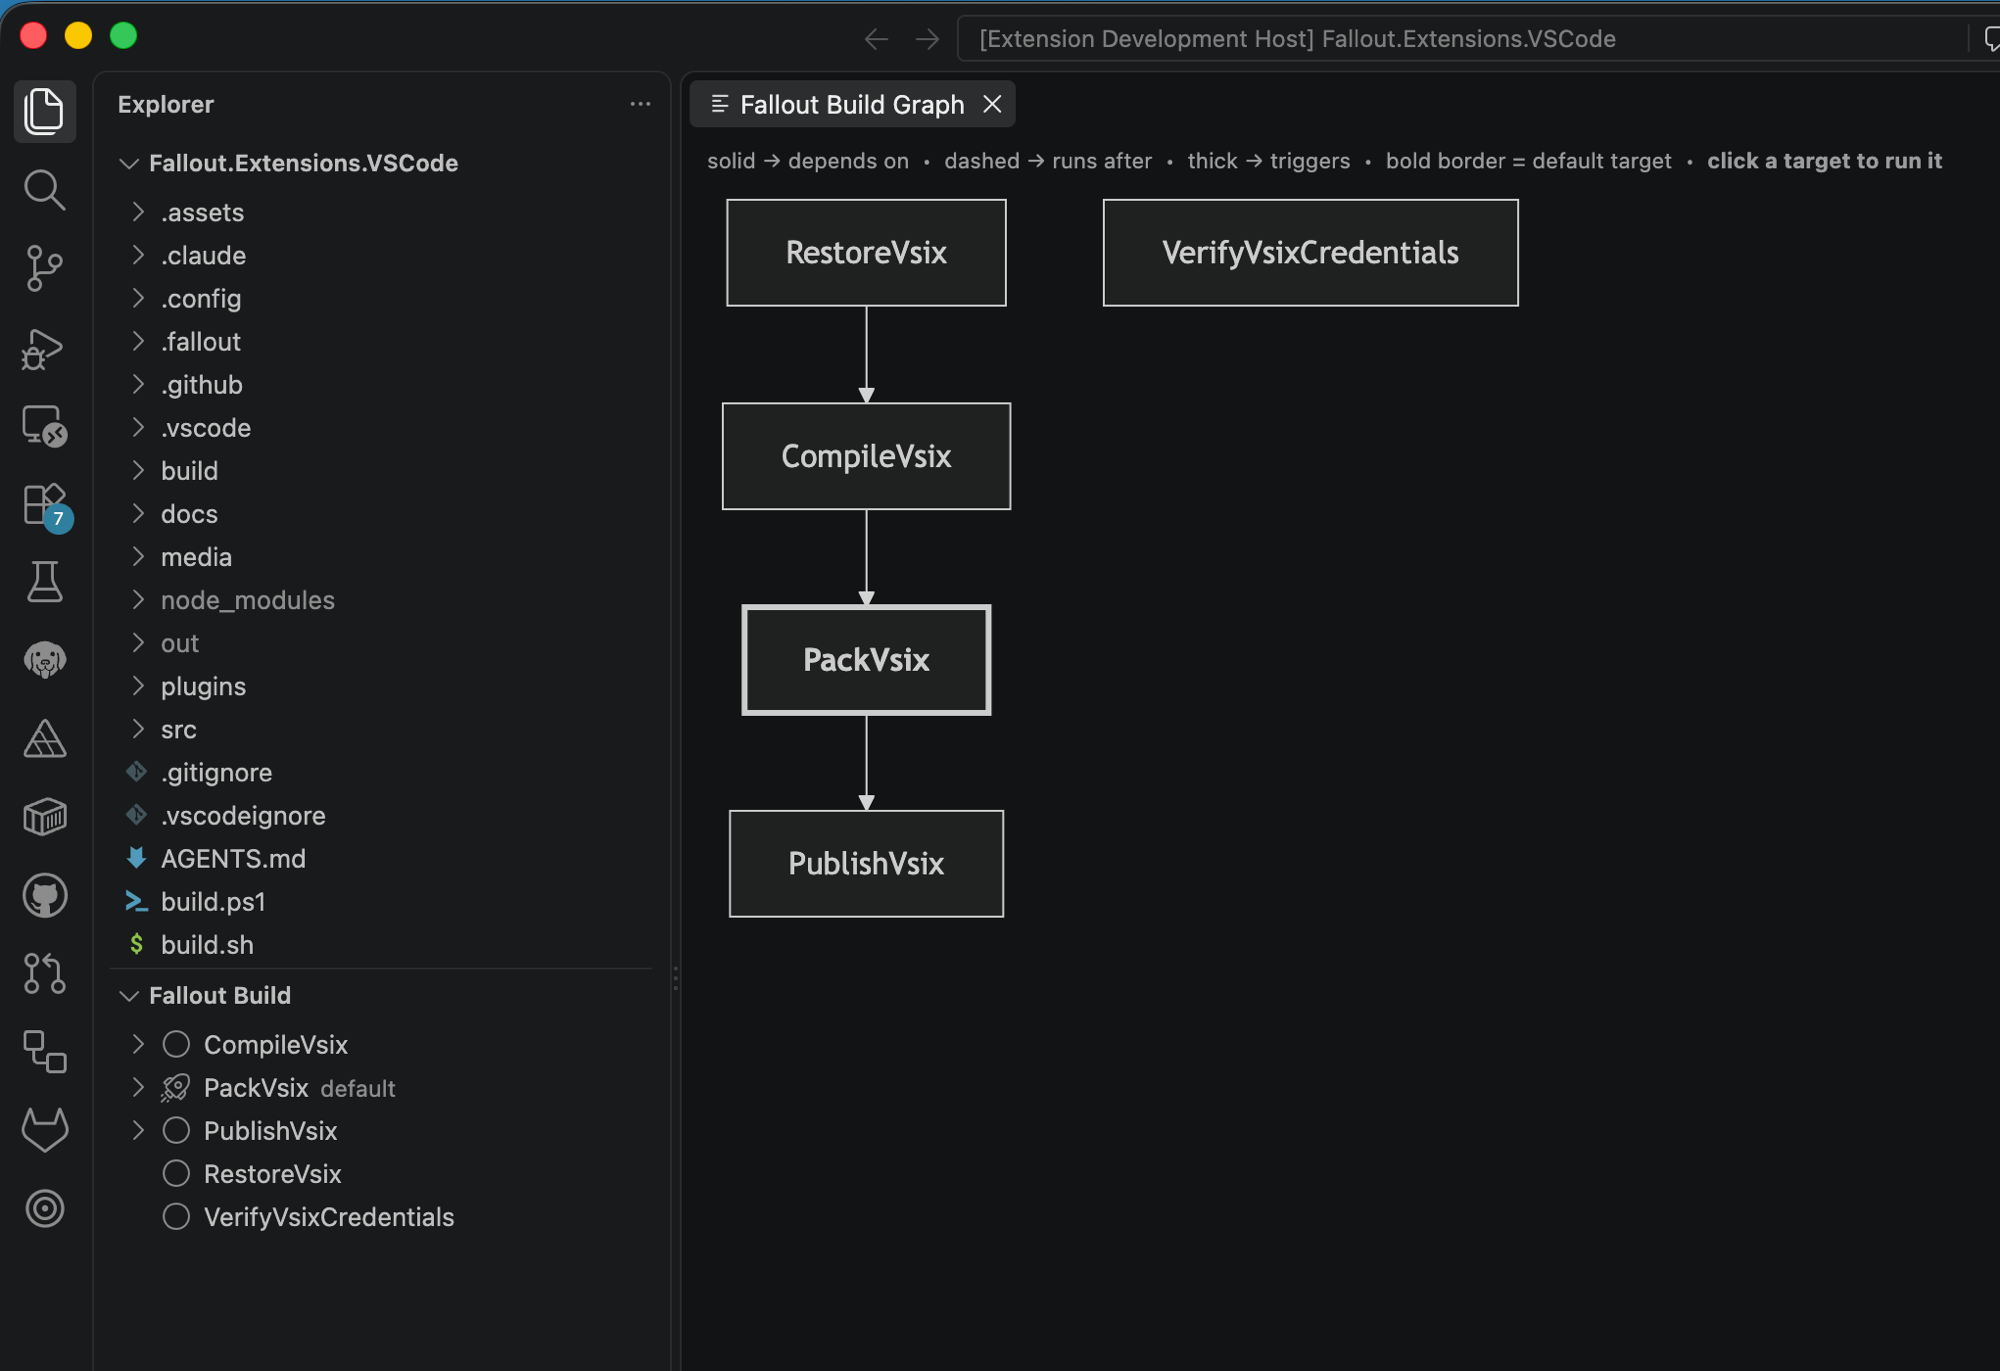Click the AGENTS.md markdown file icon
This screenshot has height=1371, width=2000.
click(x=137, y=859)
